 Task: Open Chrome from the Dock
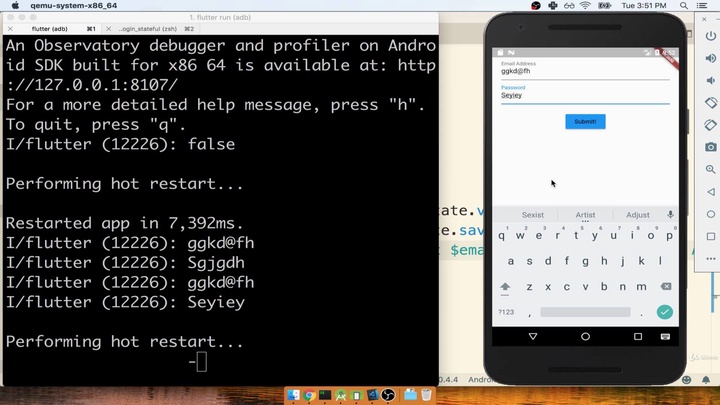310,395
